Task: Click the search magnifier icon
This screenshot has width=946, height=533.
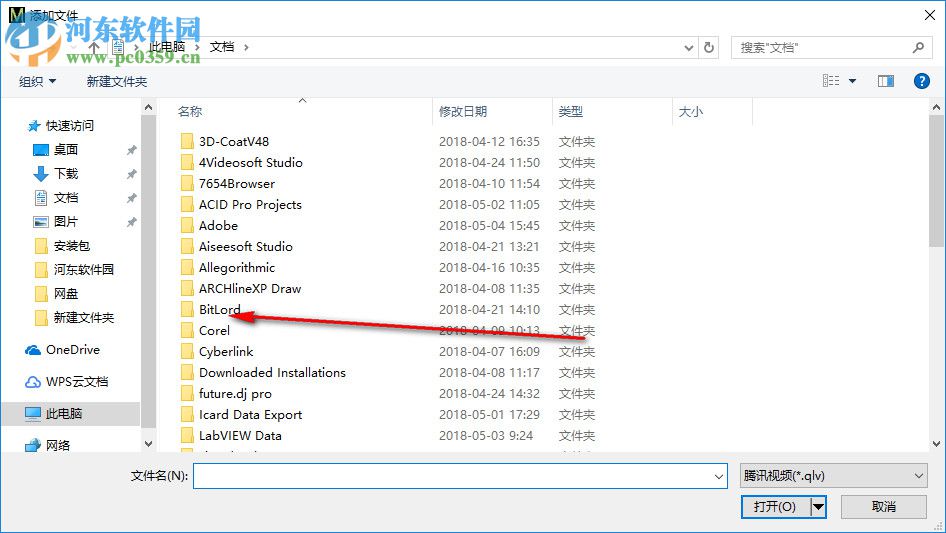Action: pos(918,47)
